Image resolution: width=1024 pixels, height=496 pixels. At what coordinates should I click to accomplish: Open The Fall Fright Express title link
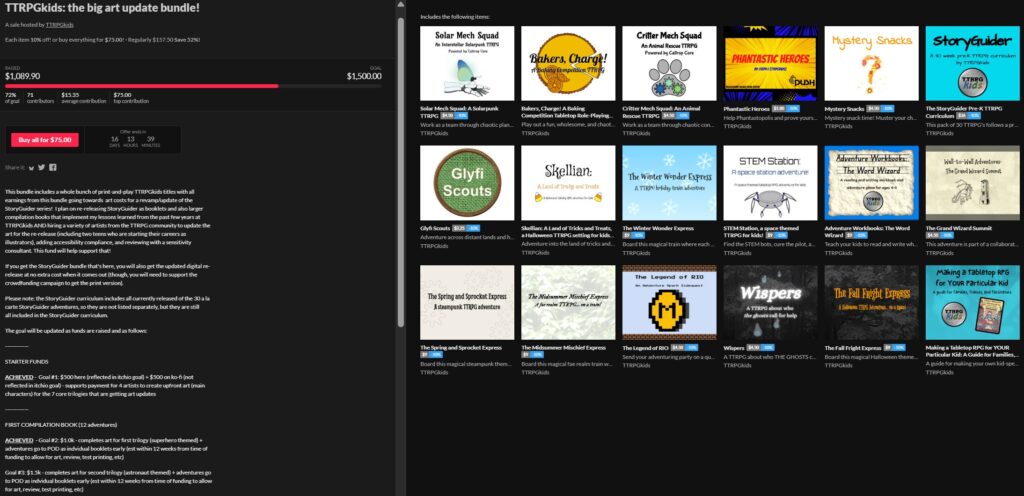pos(853,348)
